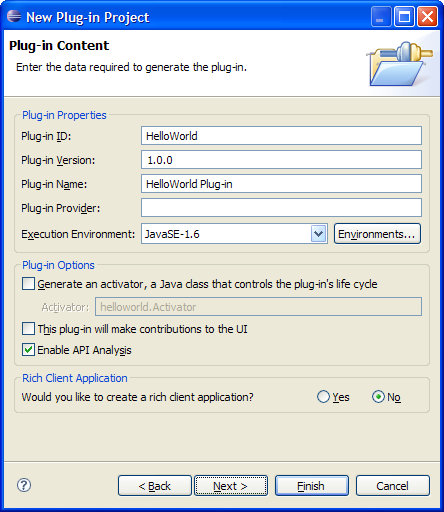Select the No radio button
Viewport: 444px width, 512px height.
tap(378, 397)
